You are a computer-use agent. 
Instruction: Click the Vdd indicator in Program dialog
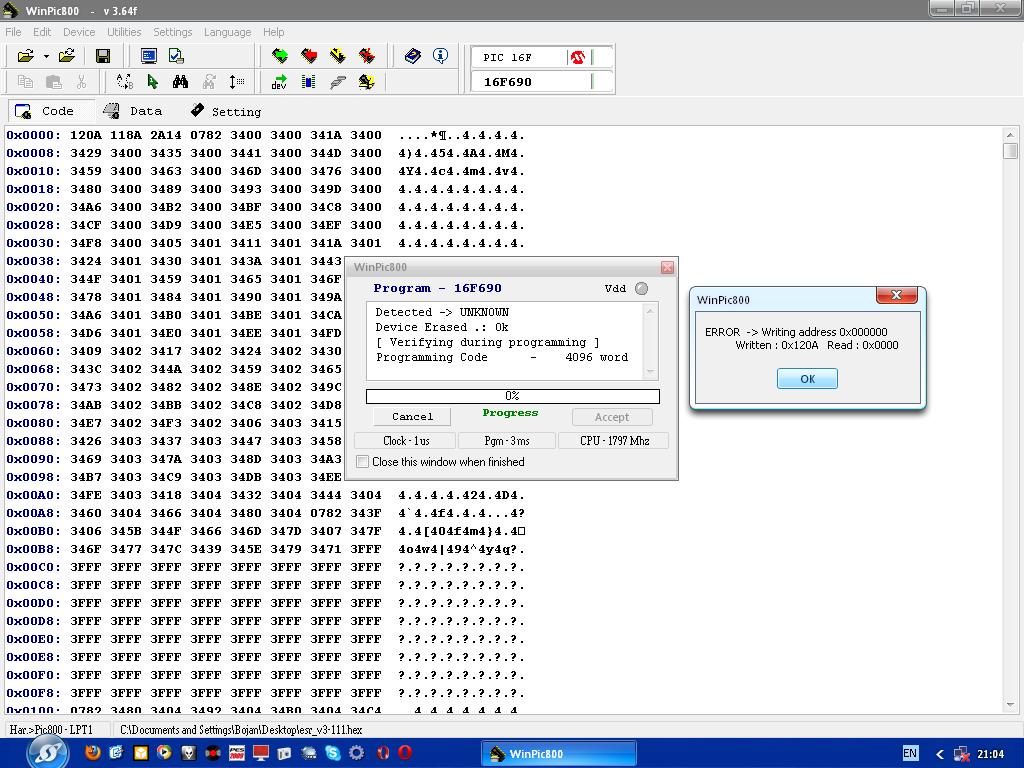pyautogui.click(x=641, y=289)
